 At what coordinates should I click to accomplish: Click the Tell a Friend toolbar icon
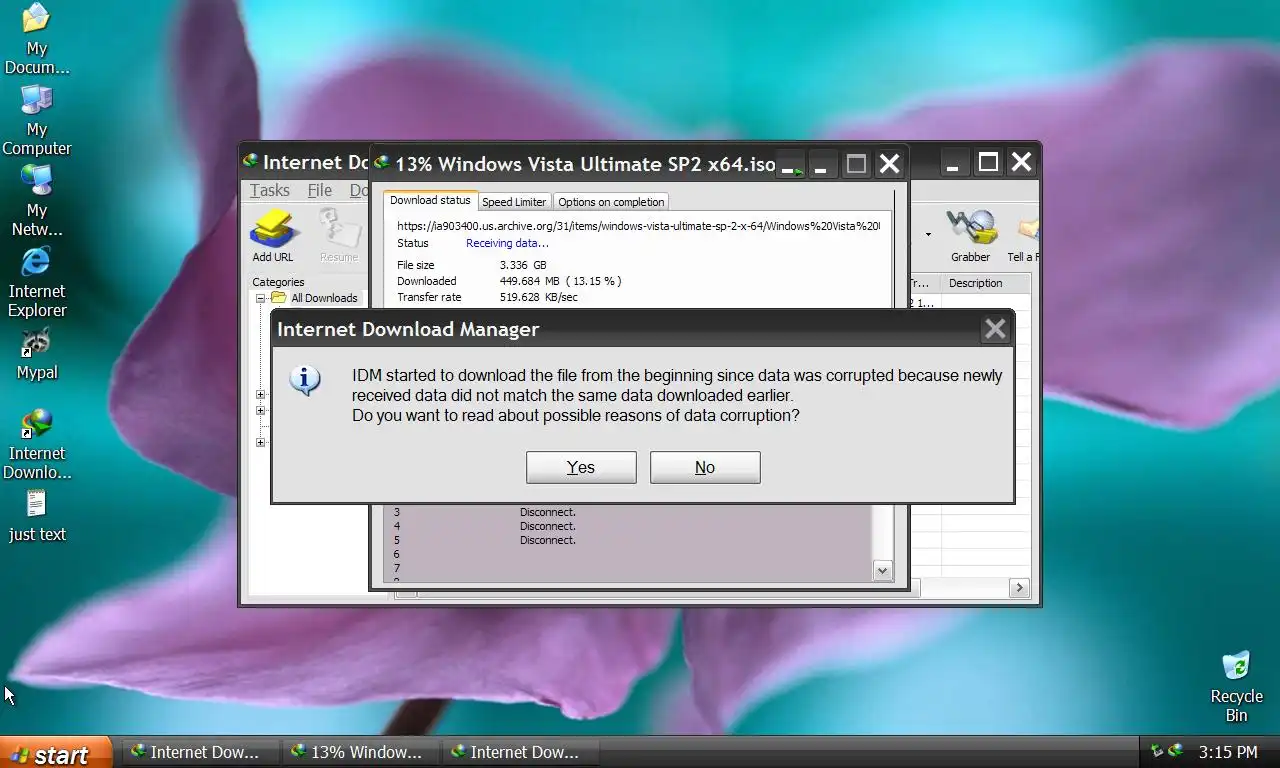point(1024,236)
